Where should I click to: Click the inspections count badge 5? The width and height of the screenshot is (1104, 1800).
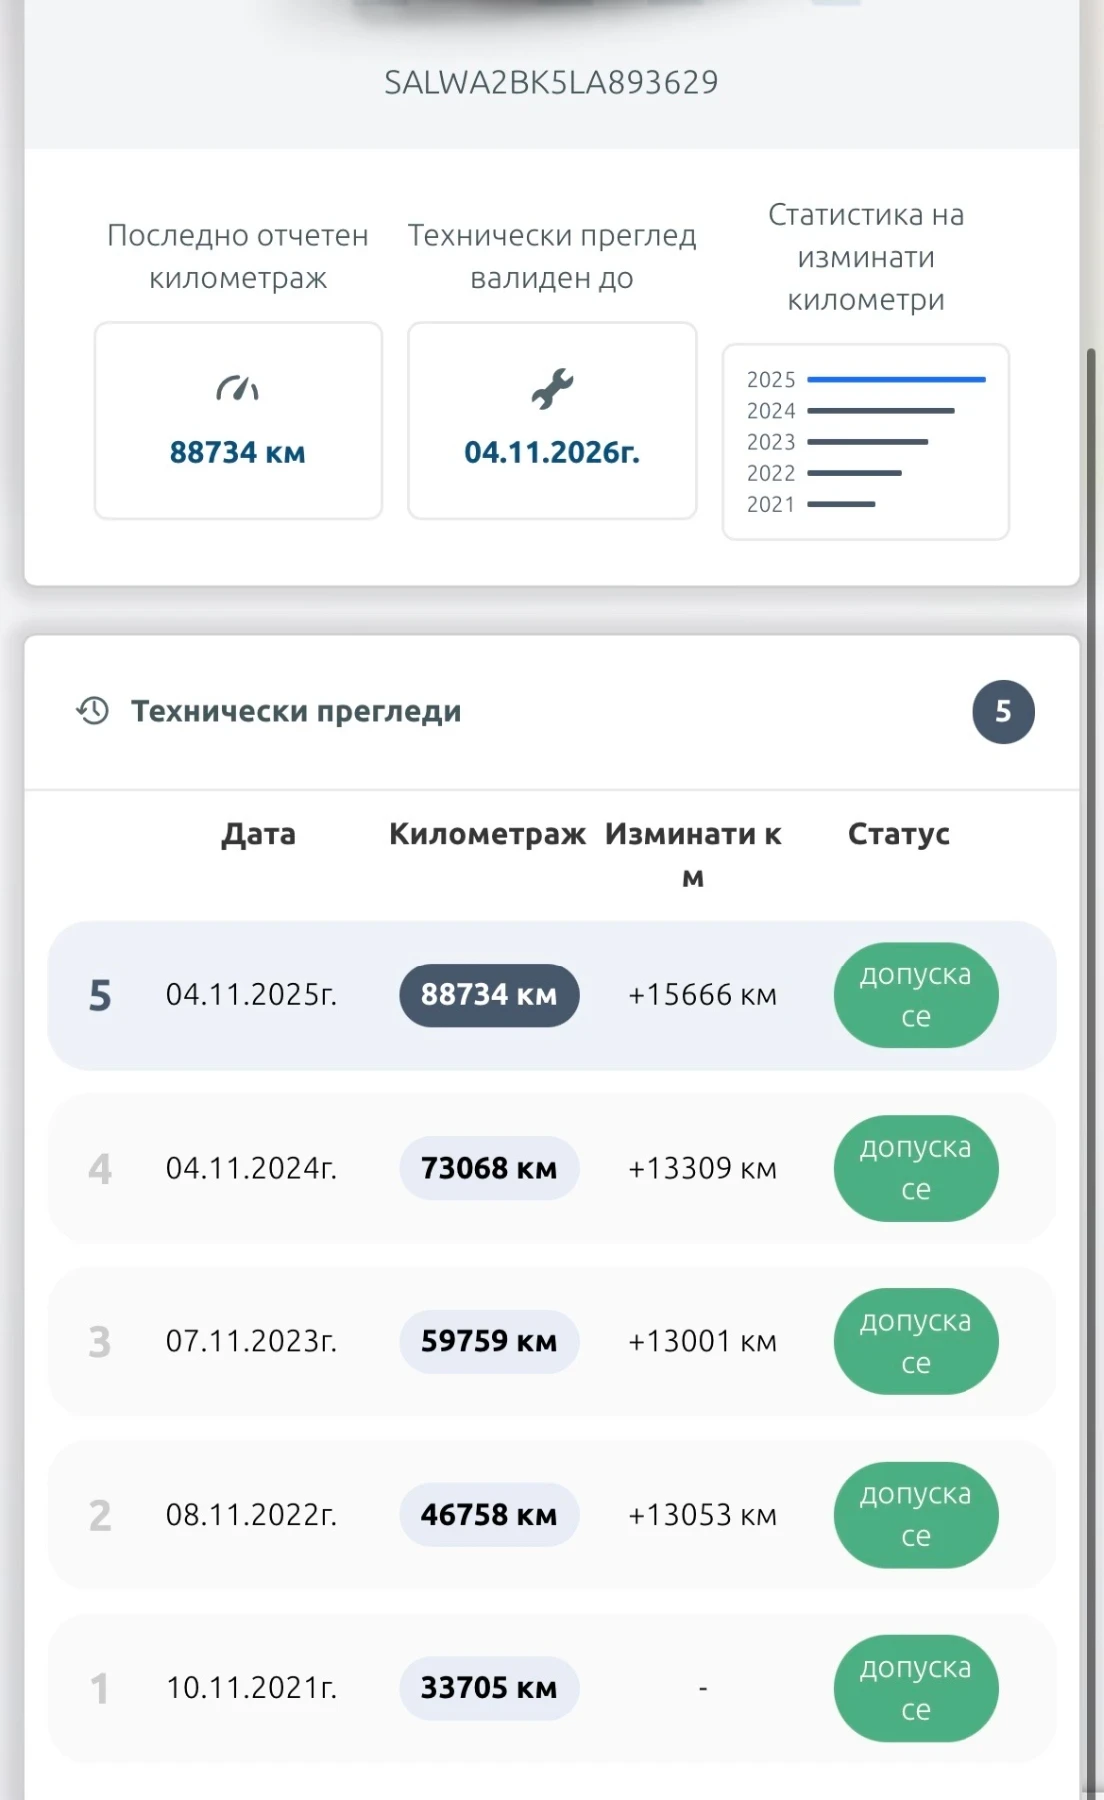[x=1003, y=712]
